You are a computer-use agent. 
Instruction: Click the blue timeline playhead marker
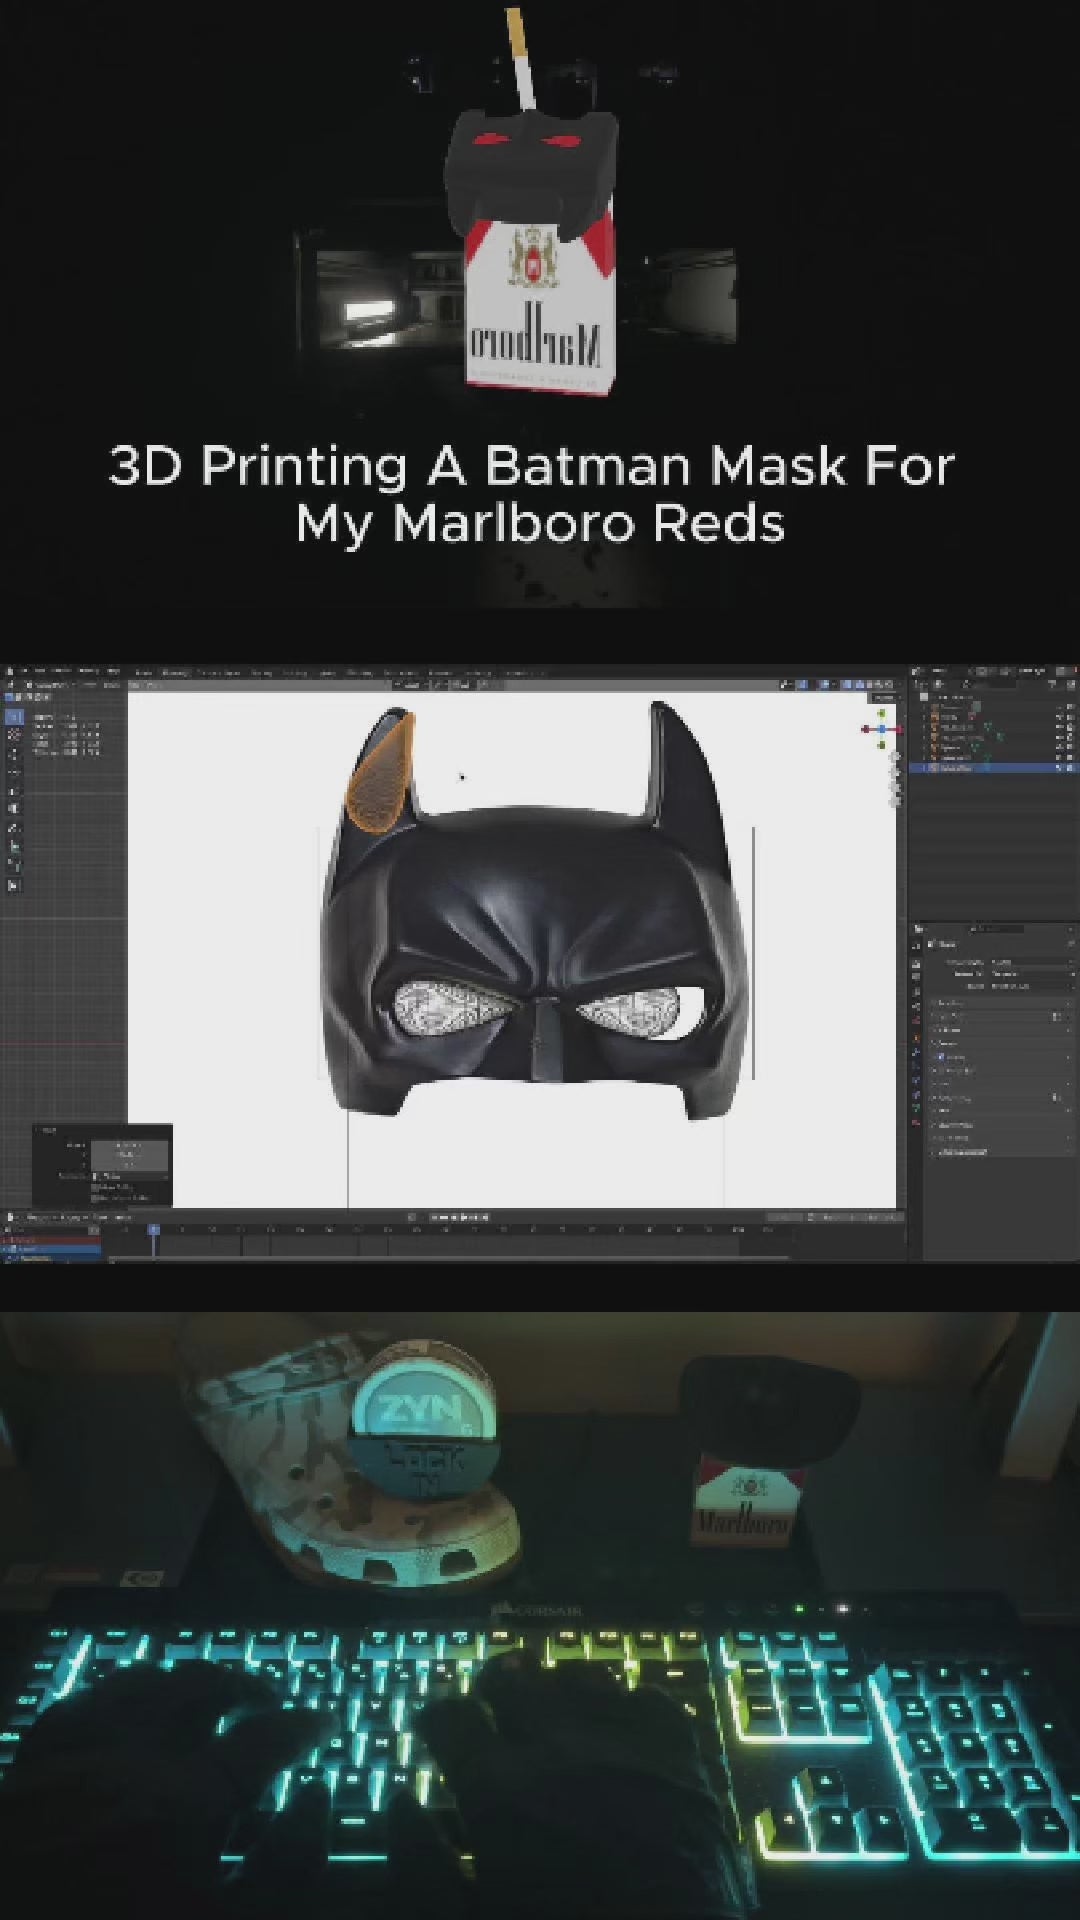(x=154, y=1229)
